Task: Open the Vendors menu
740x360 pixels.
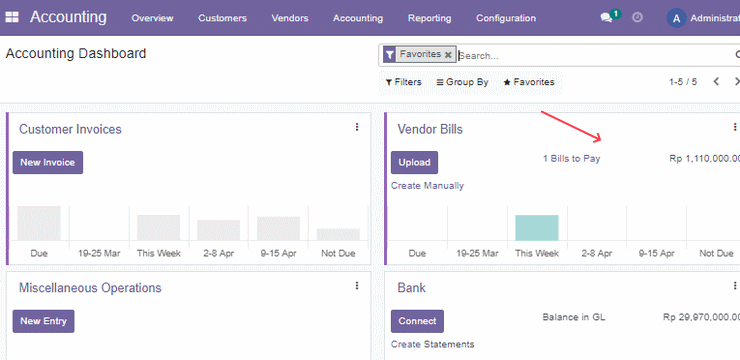Action: (x=290, y=18)
